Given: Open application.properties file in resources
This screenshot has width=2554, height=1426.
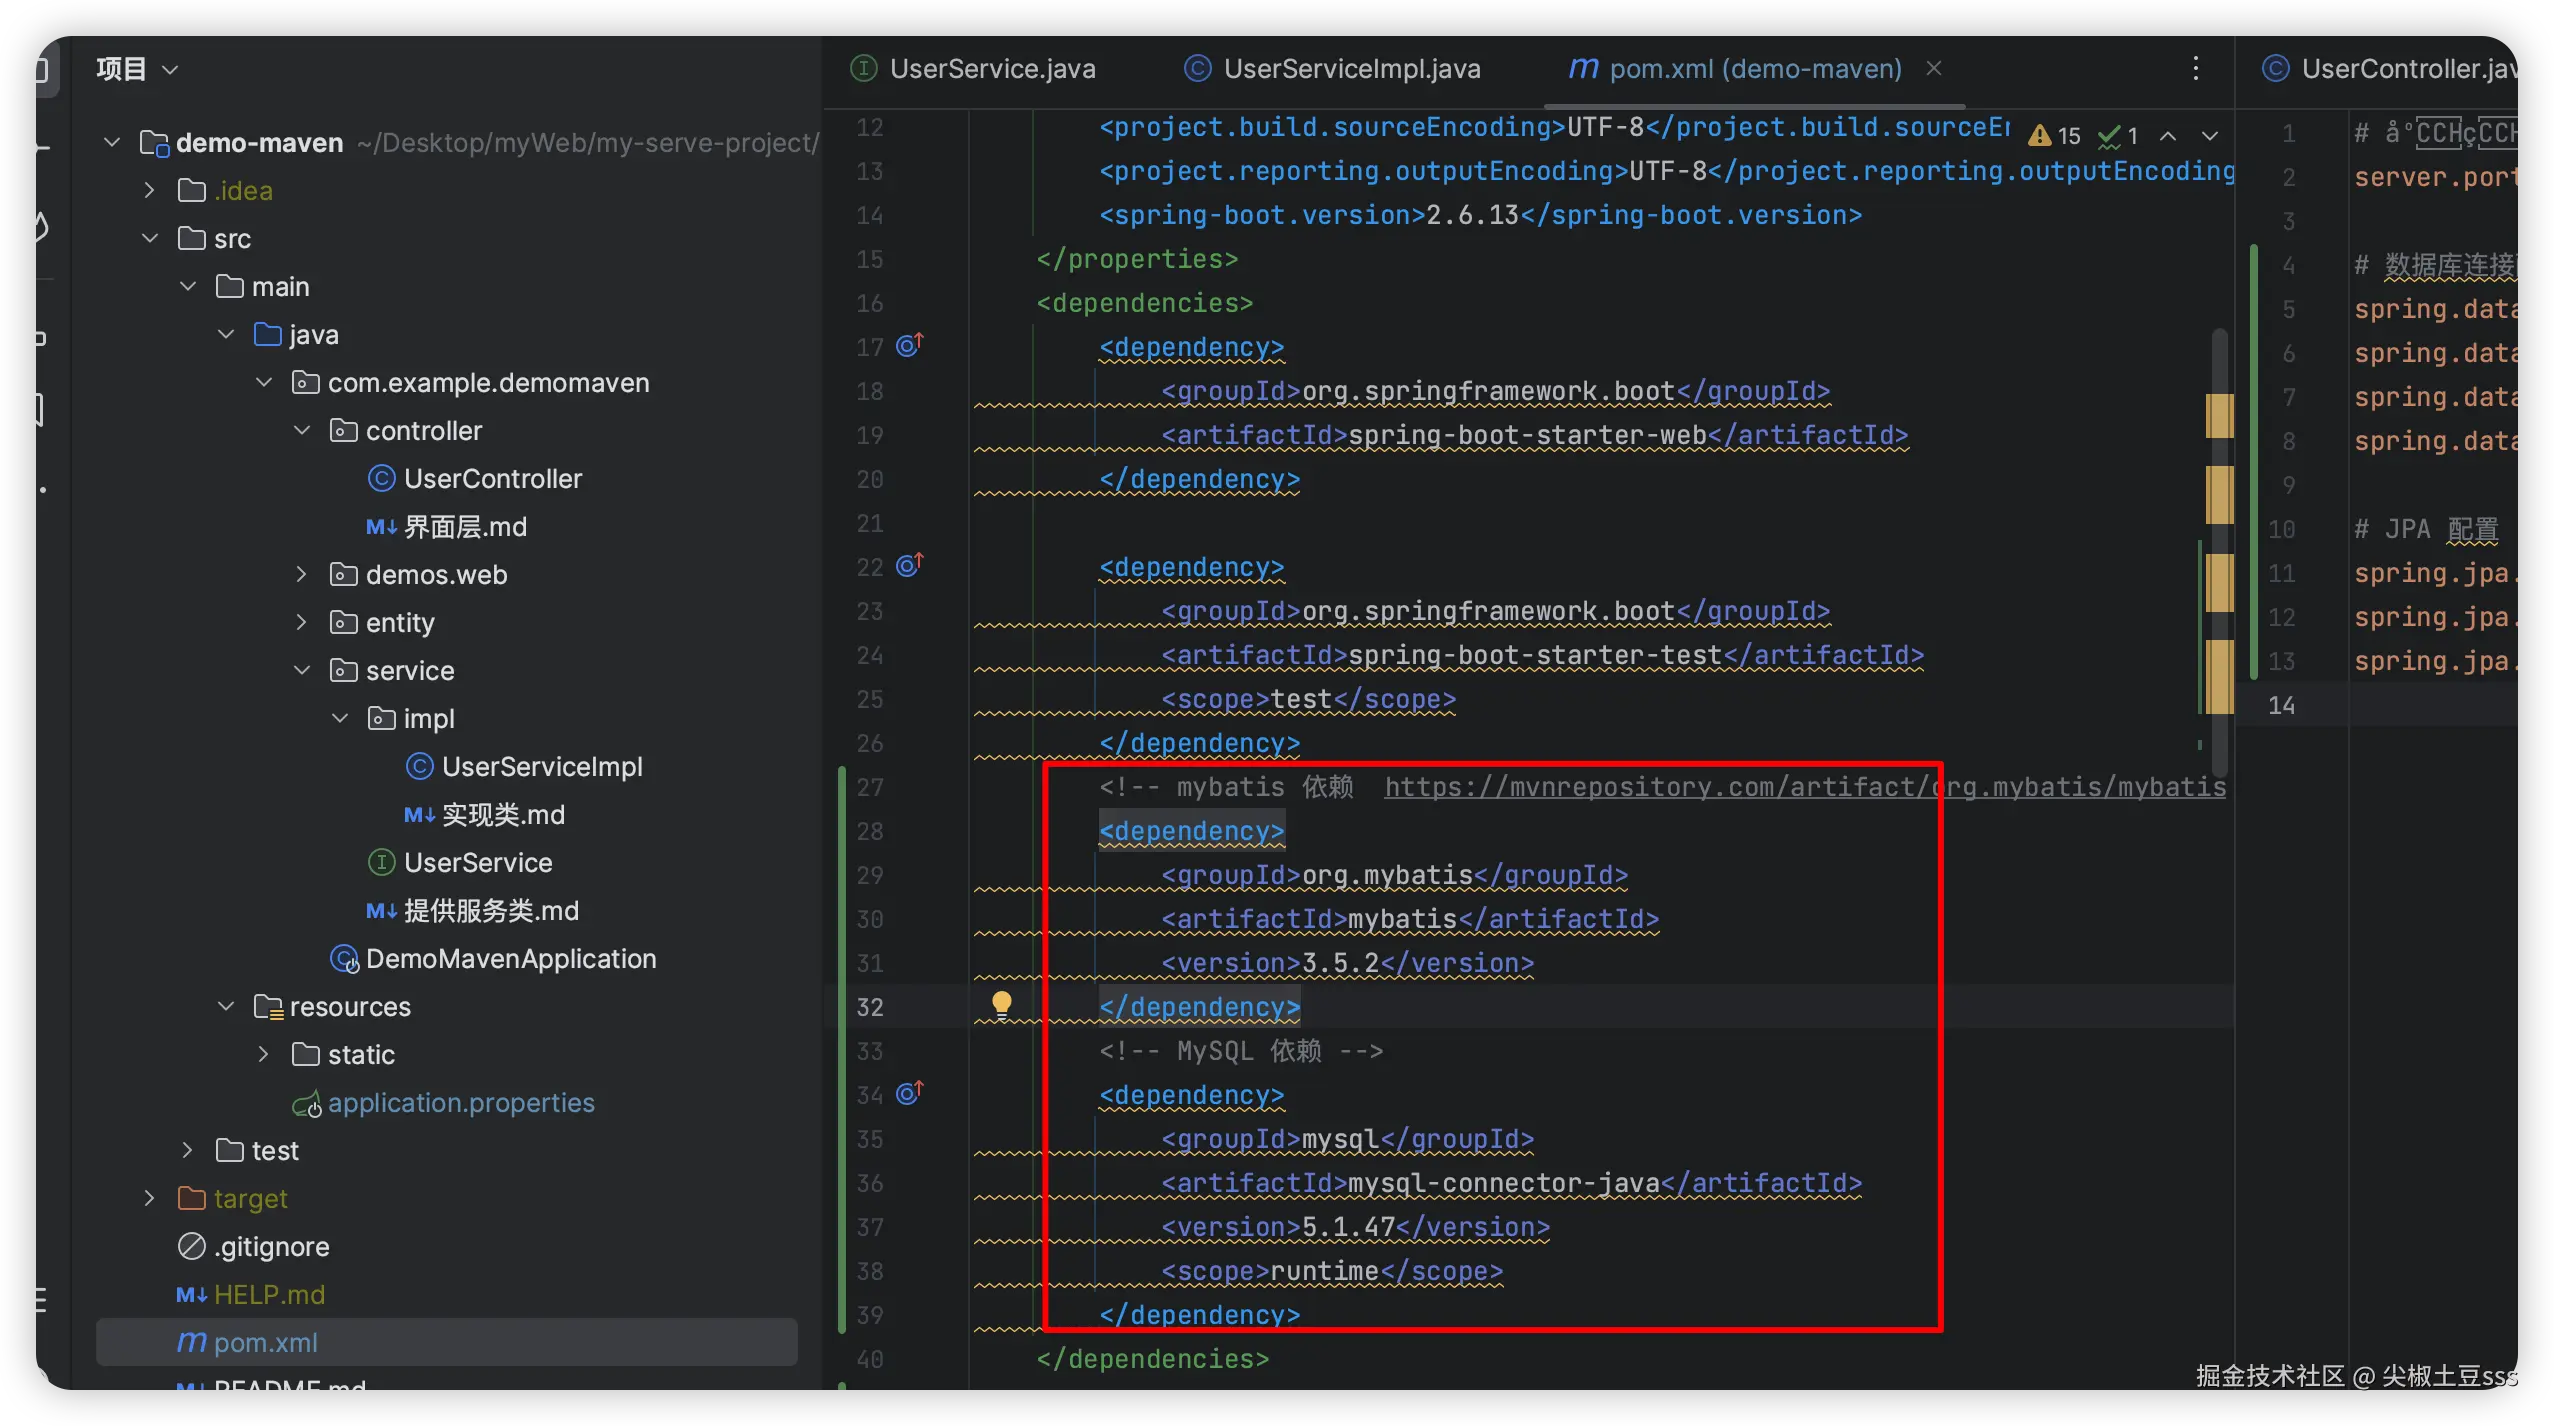Looking at the screenshot, I should [460, 1103].
